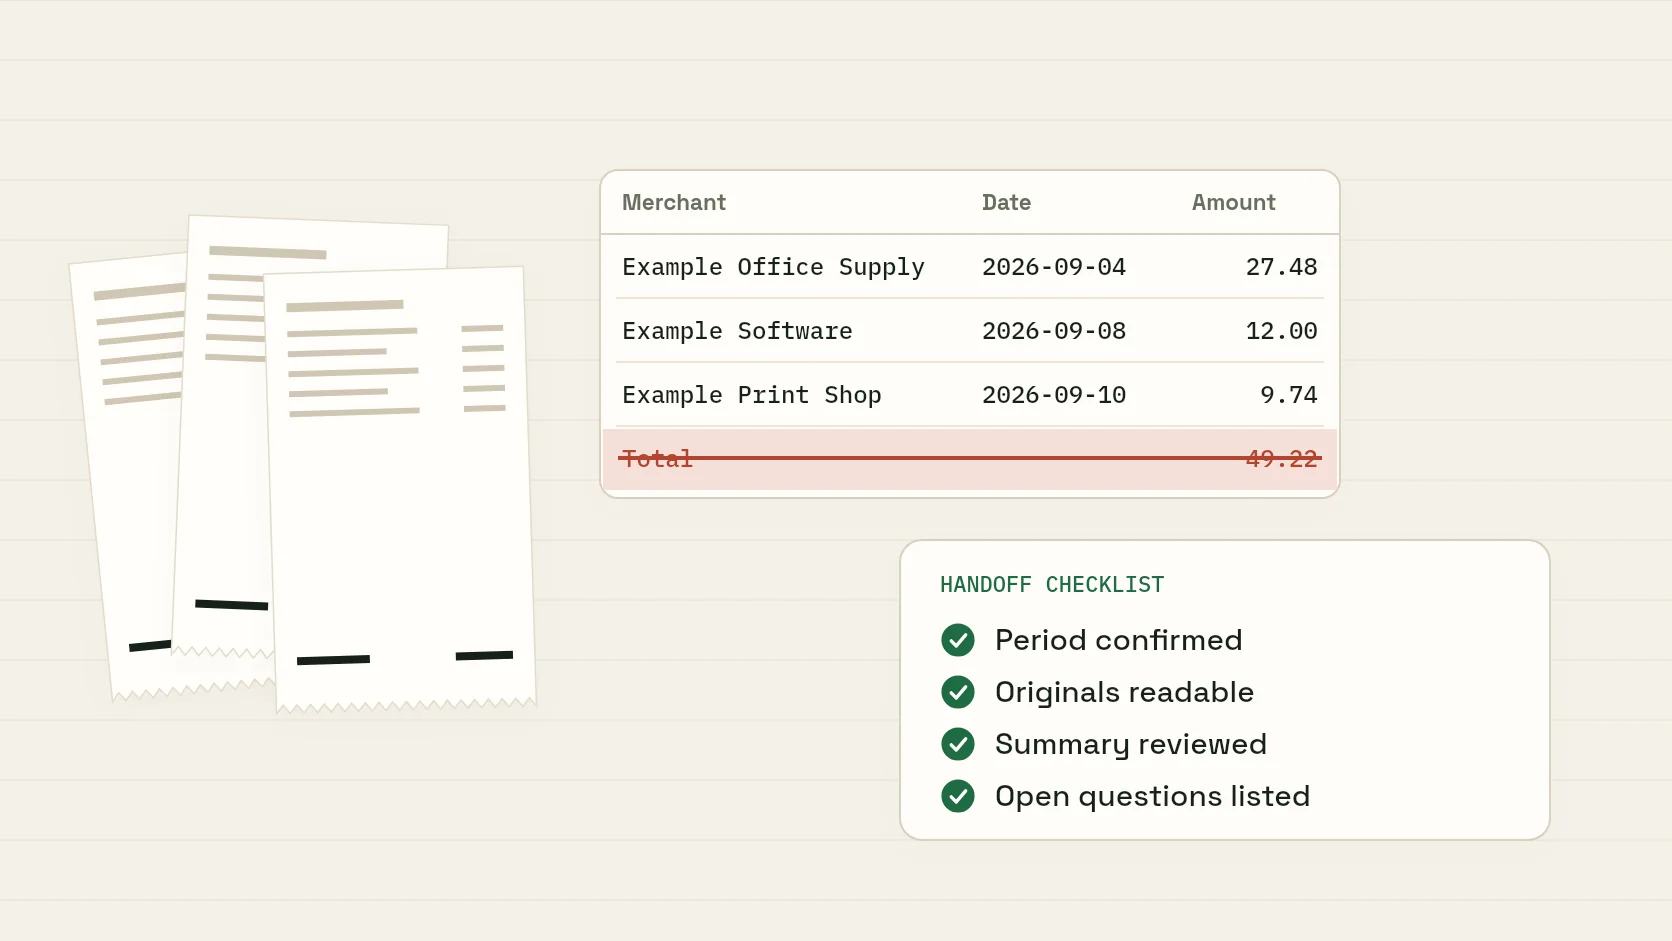Viewport: 1672px width, 941px height.
Task: Click the struck-through Total label
Action: [x=657, y=459]
